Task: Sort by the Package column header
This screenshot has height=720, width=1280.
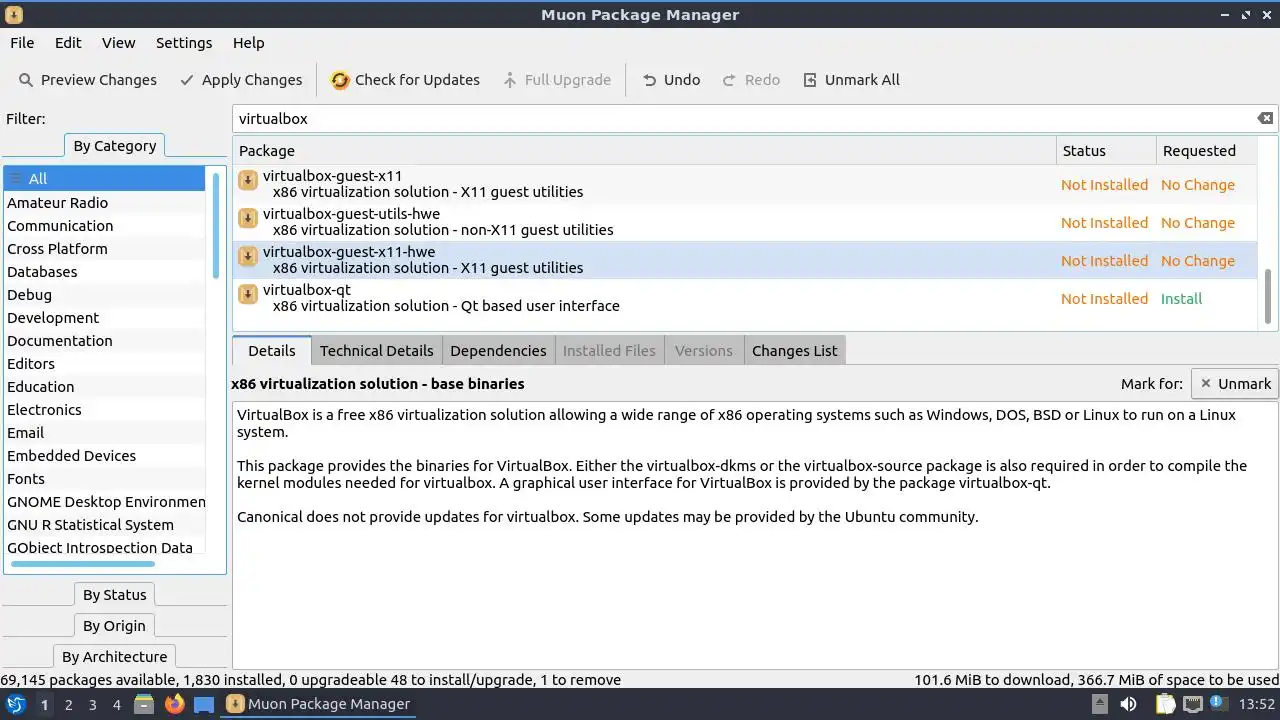Action: [x=644, y=151]
